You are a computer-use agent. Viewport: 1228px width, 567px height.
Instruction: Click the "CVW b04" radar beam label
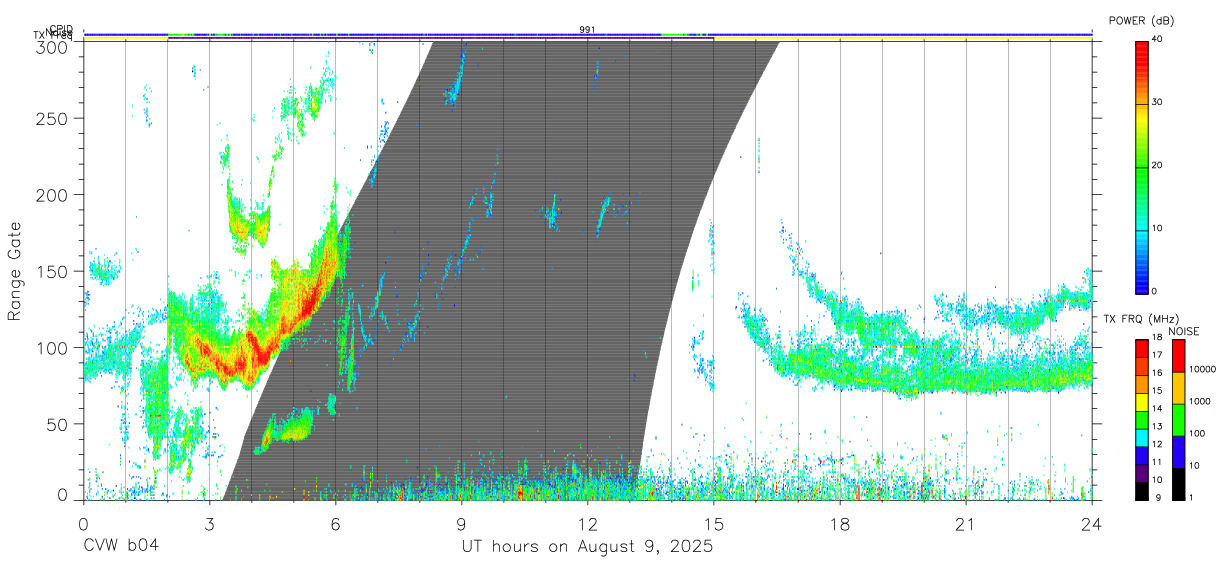click(x=120, y=547)
